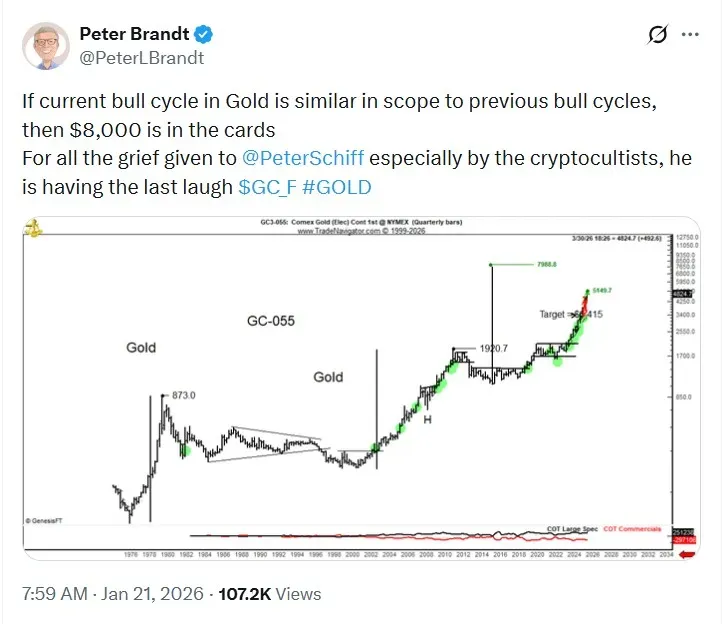The width and height of the screenshot is (726, 624).
Task: Click the 1920.7 price label
Action: coord(492,349)
